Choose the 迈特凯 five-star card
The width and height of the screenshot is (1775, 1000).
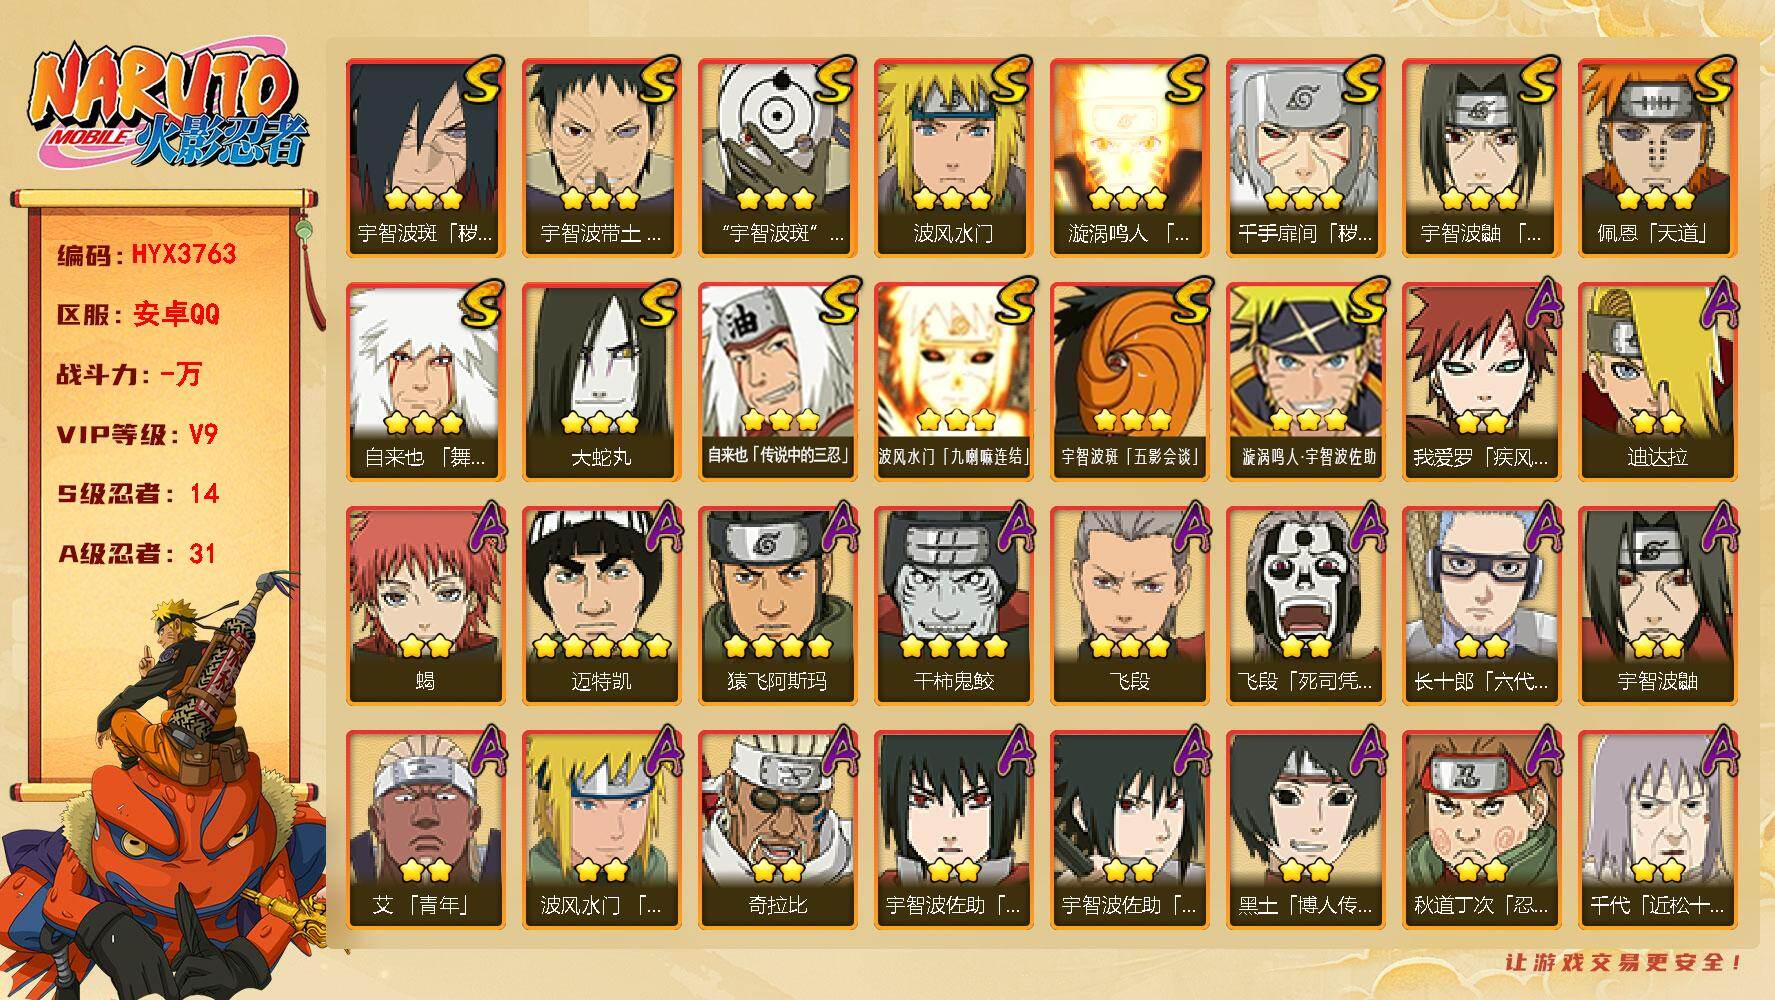[600, 606]
